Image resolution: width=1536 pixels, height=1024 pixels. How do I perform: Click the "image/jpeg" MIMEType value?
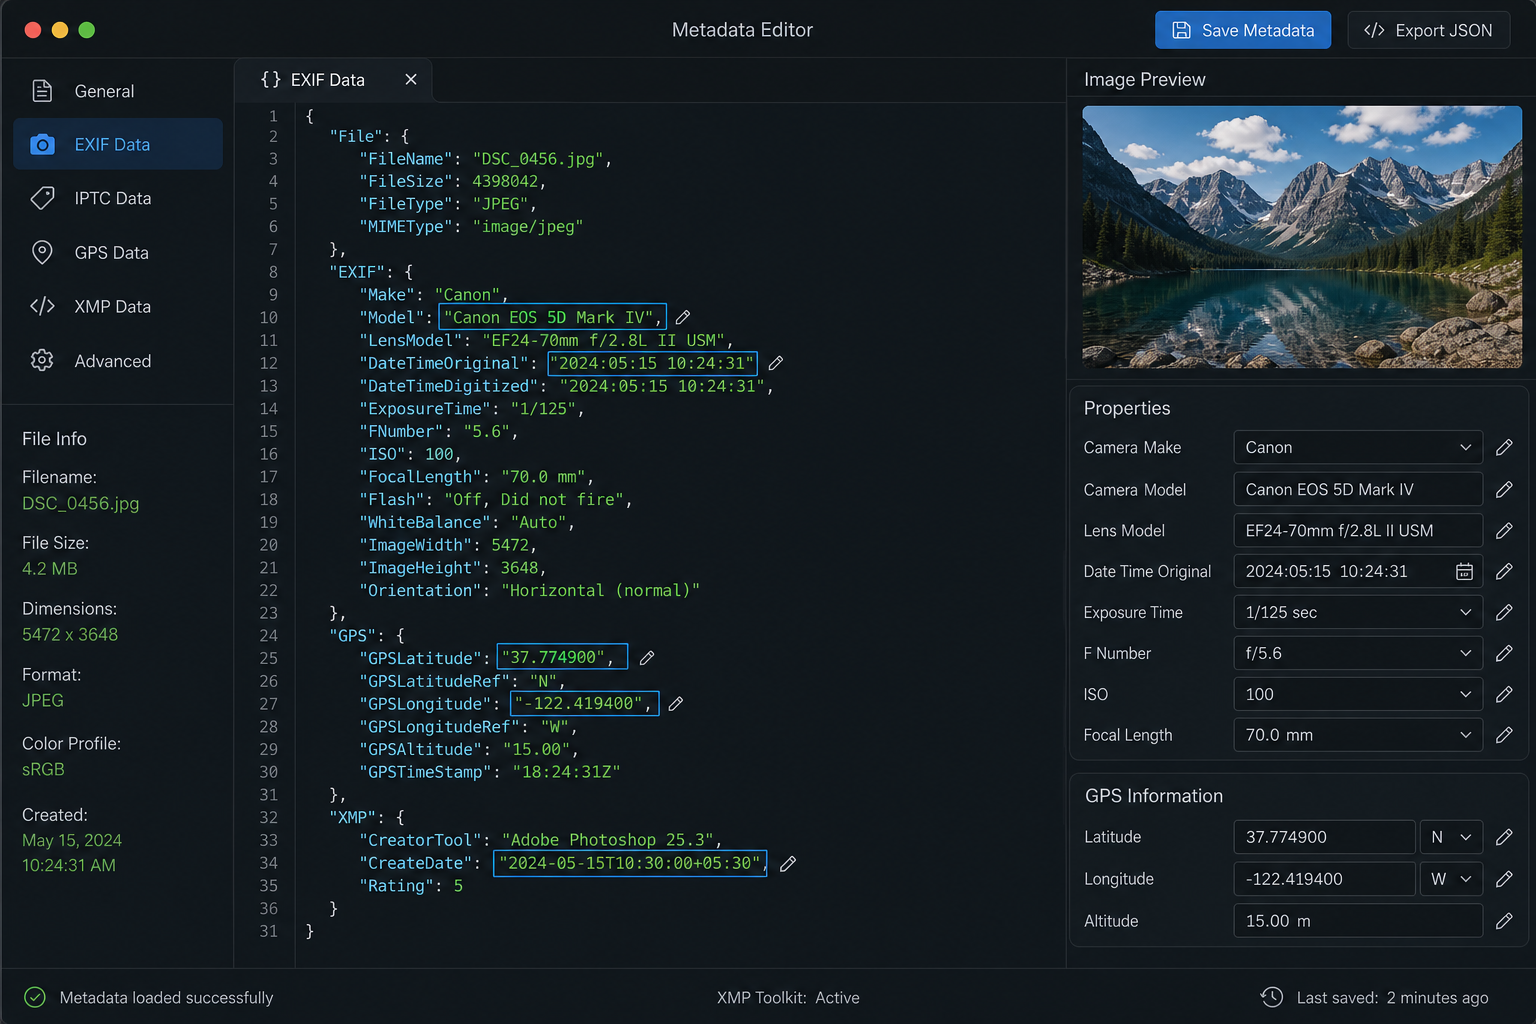click(x=527, y=226)
